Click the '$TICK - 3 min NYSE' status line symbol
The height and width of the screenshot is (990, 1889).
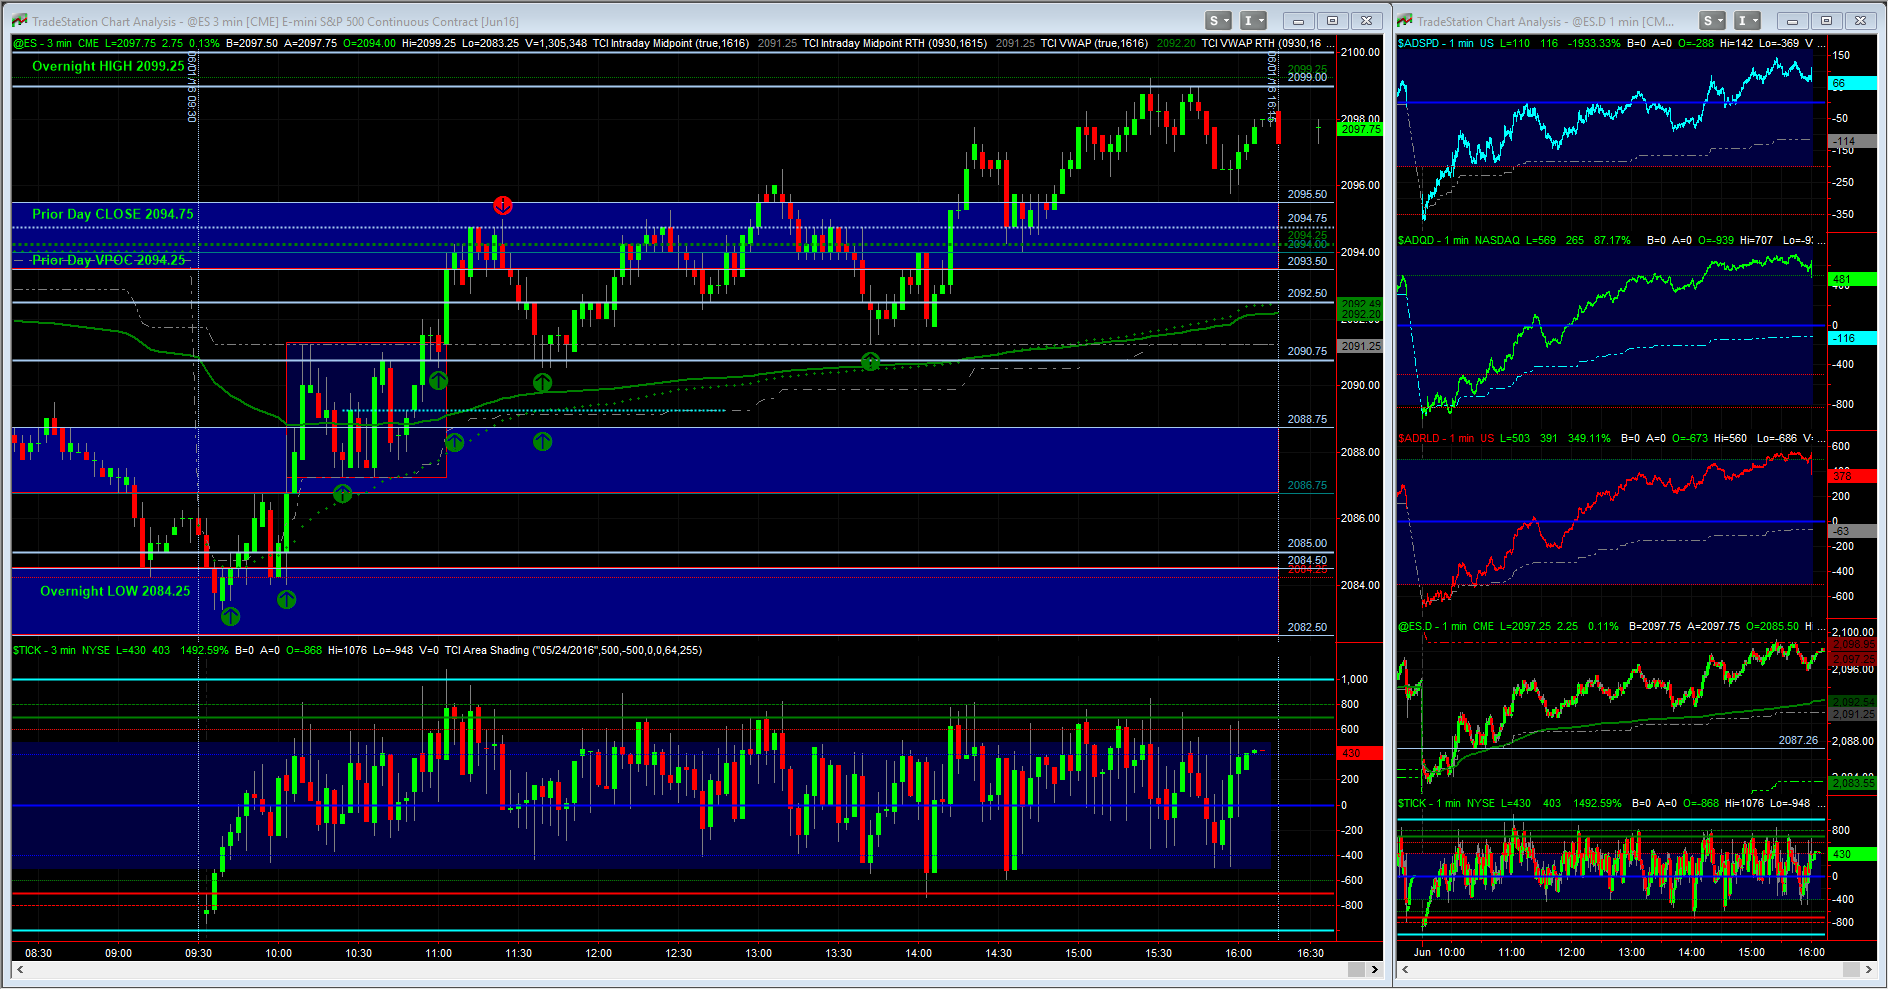click(62, 650)
